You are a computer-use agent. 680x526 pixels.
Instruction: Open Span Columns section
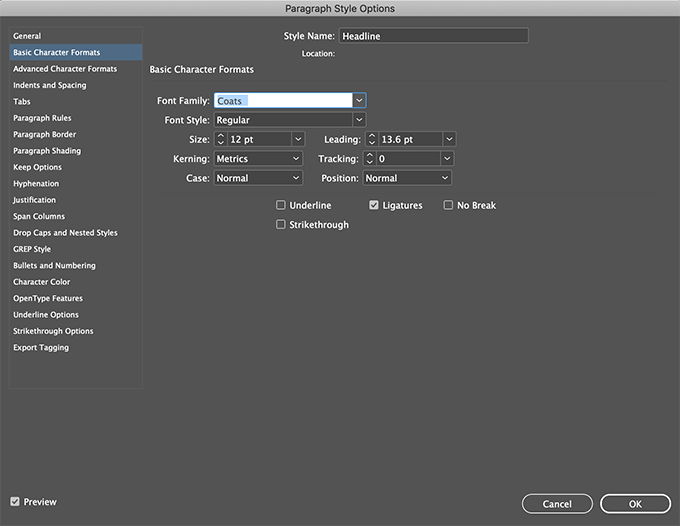click(x=76, y=216)
